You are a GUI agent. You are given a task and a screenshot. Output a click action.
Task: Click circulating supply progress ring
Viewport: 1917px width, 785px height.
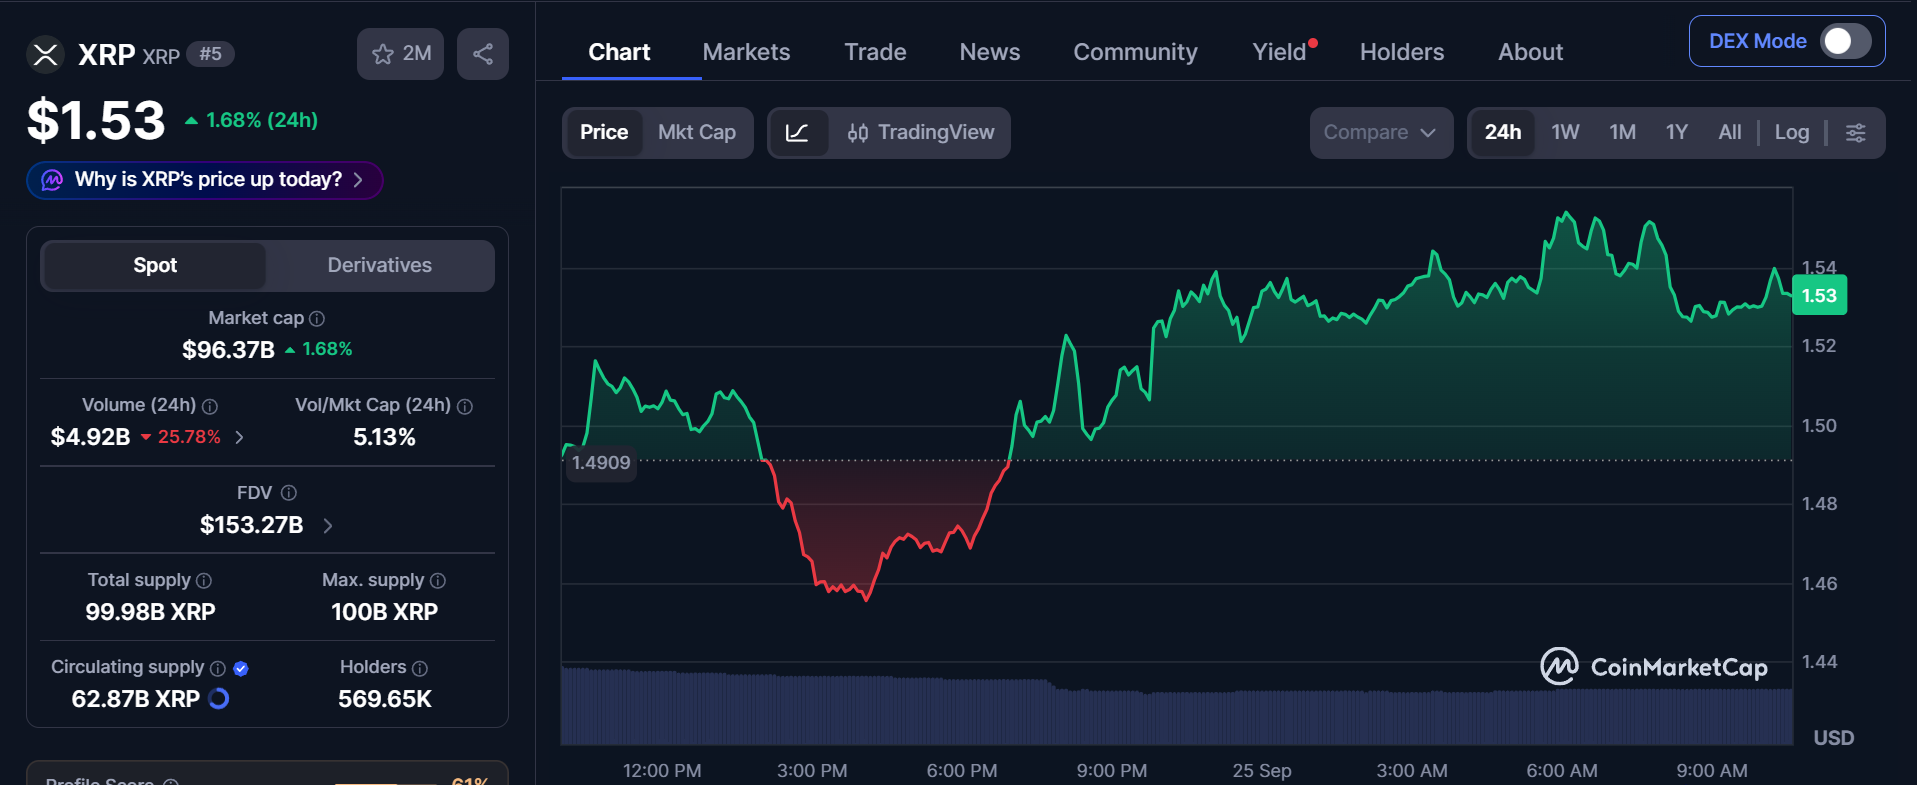pos(218,699)
